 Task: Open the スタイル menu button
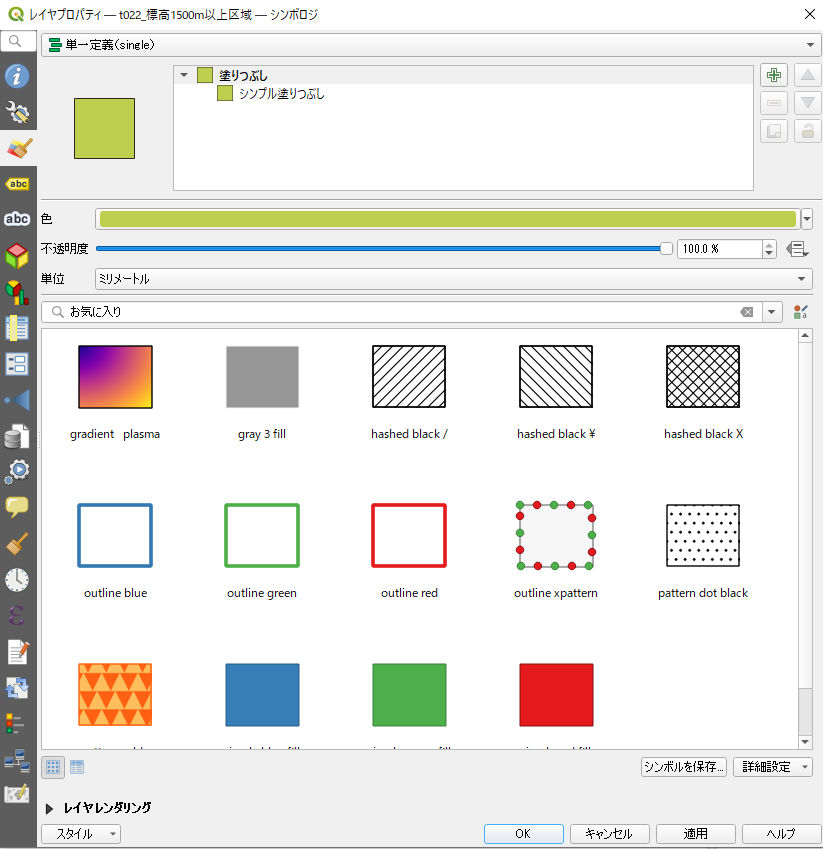coord(81,834)
